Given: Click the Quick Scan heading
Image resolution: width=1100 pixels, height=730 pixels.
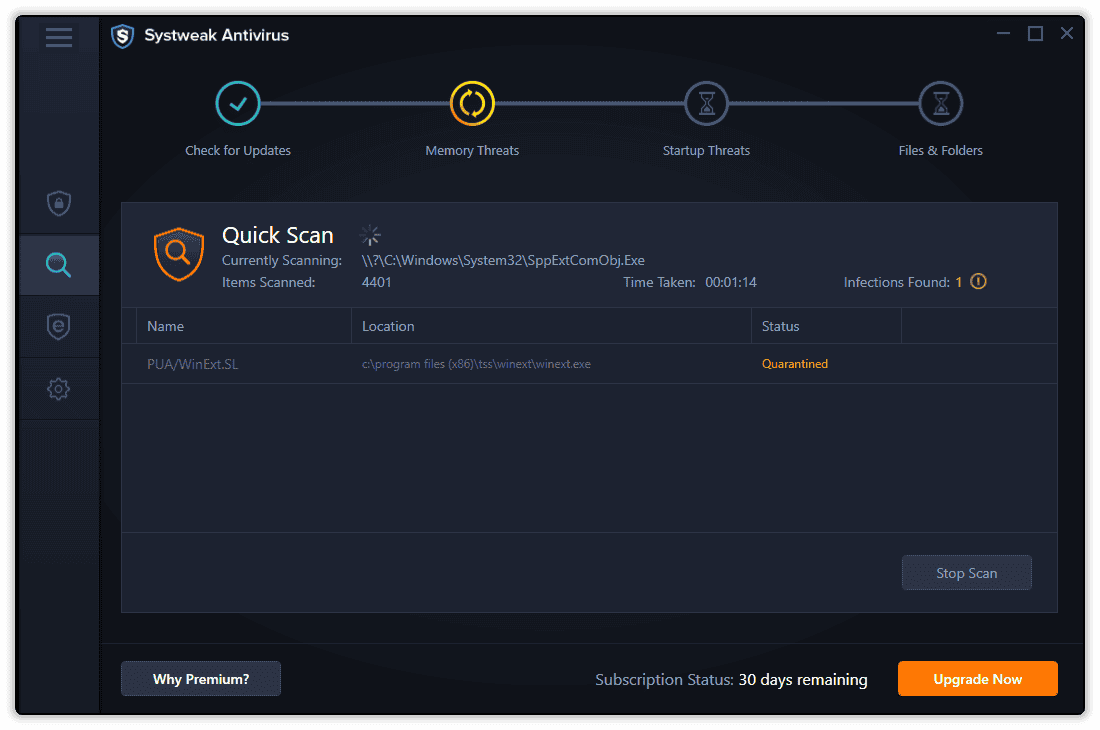Looking at the screenshot, I should [278, 236].
